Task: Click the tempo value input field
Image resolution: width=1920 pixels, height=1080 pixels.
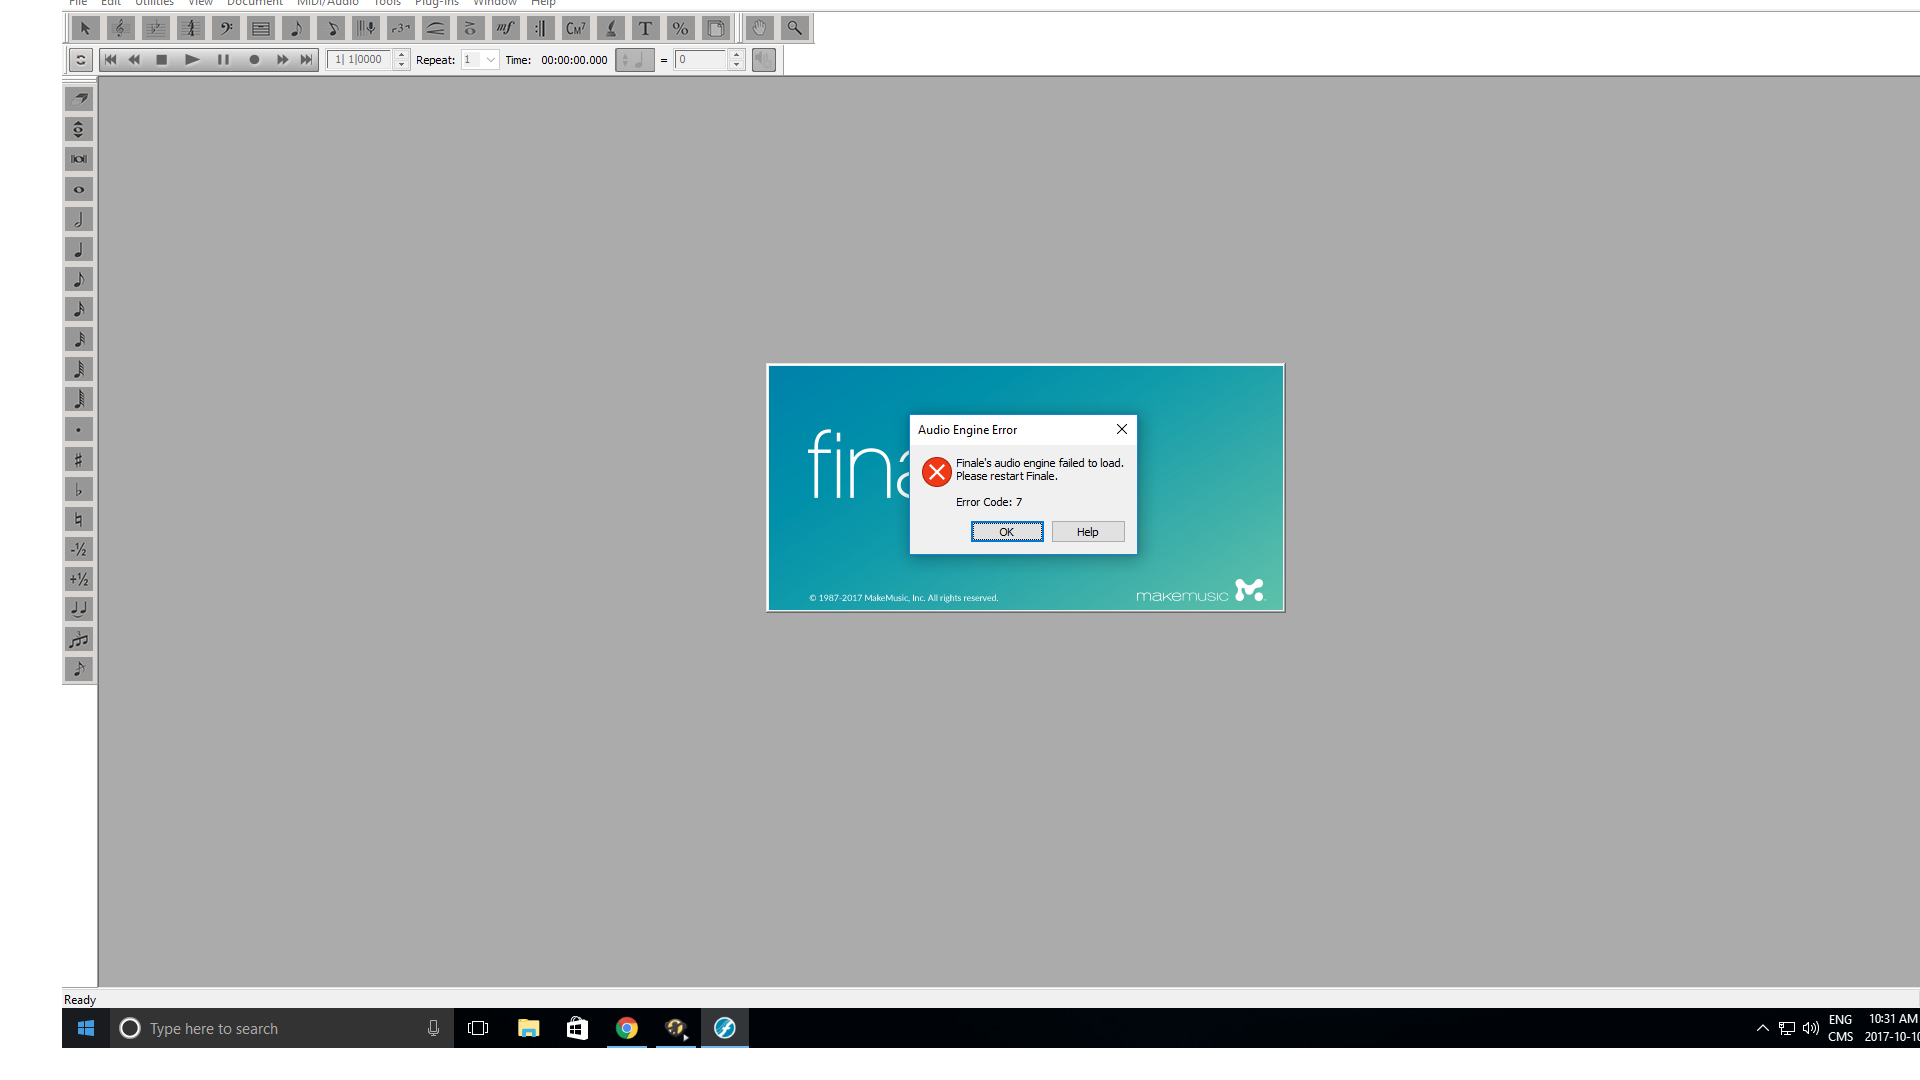Action: [x=700, y=60]
